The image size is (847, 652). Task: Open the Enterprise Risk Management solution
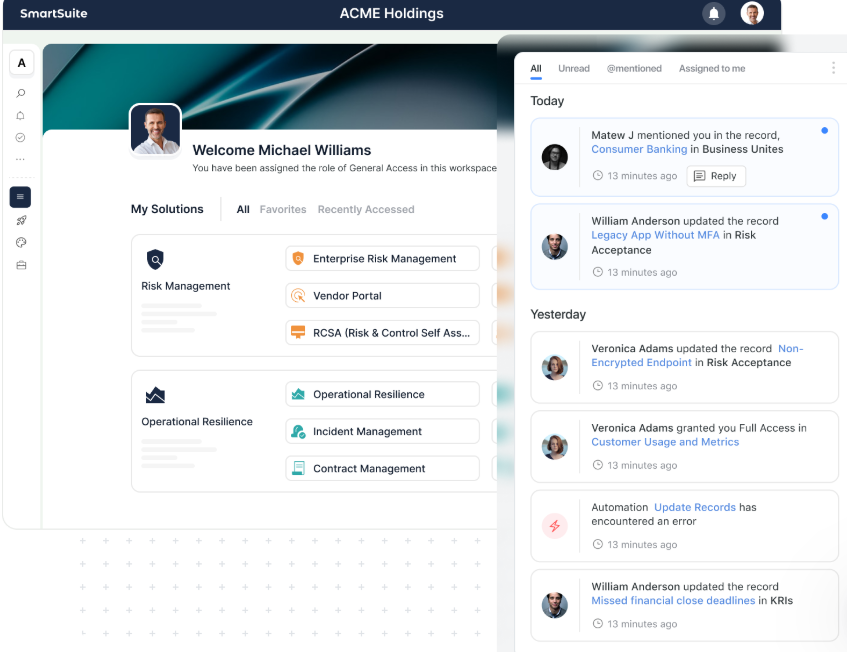[382, 258]
